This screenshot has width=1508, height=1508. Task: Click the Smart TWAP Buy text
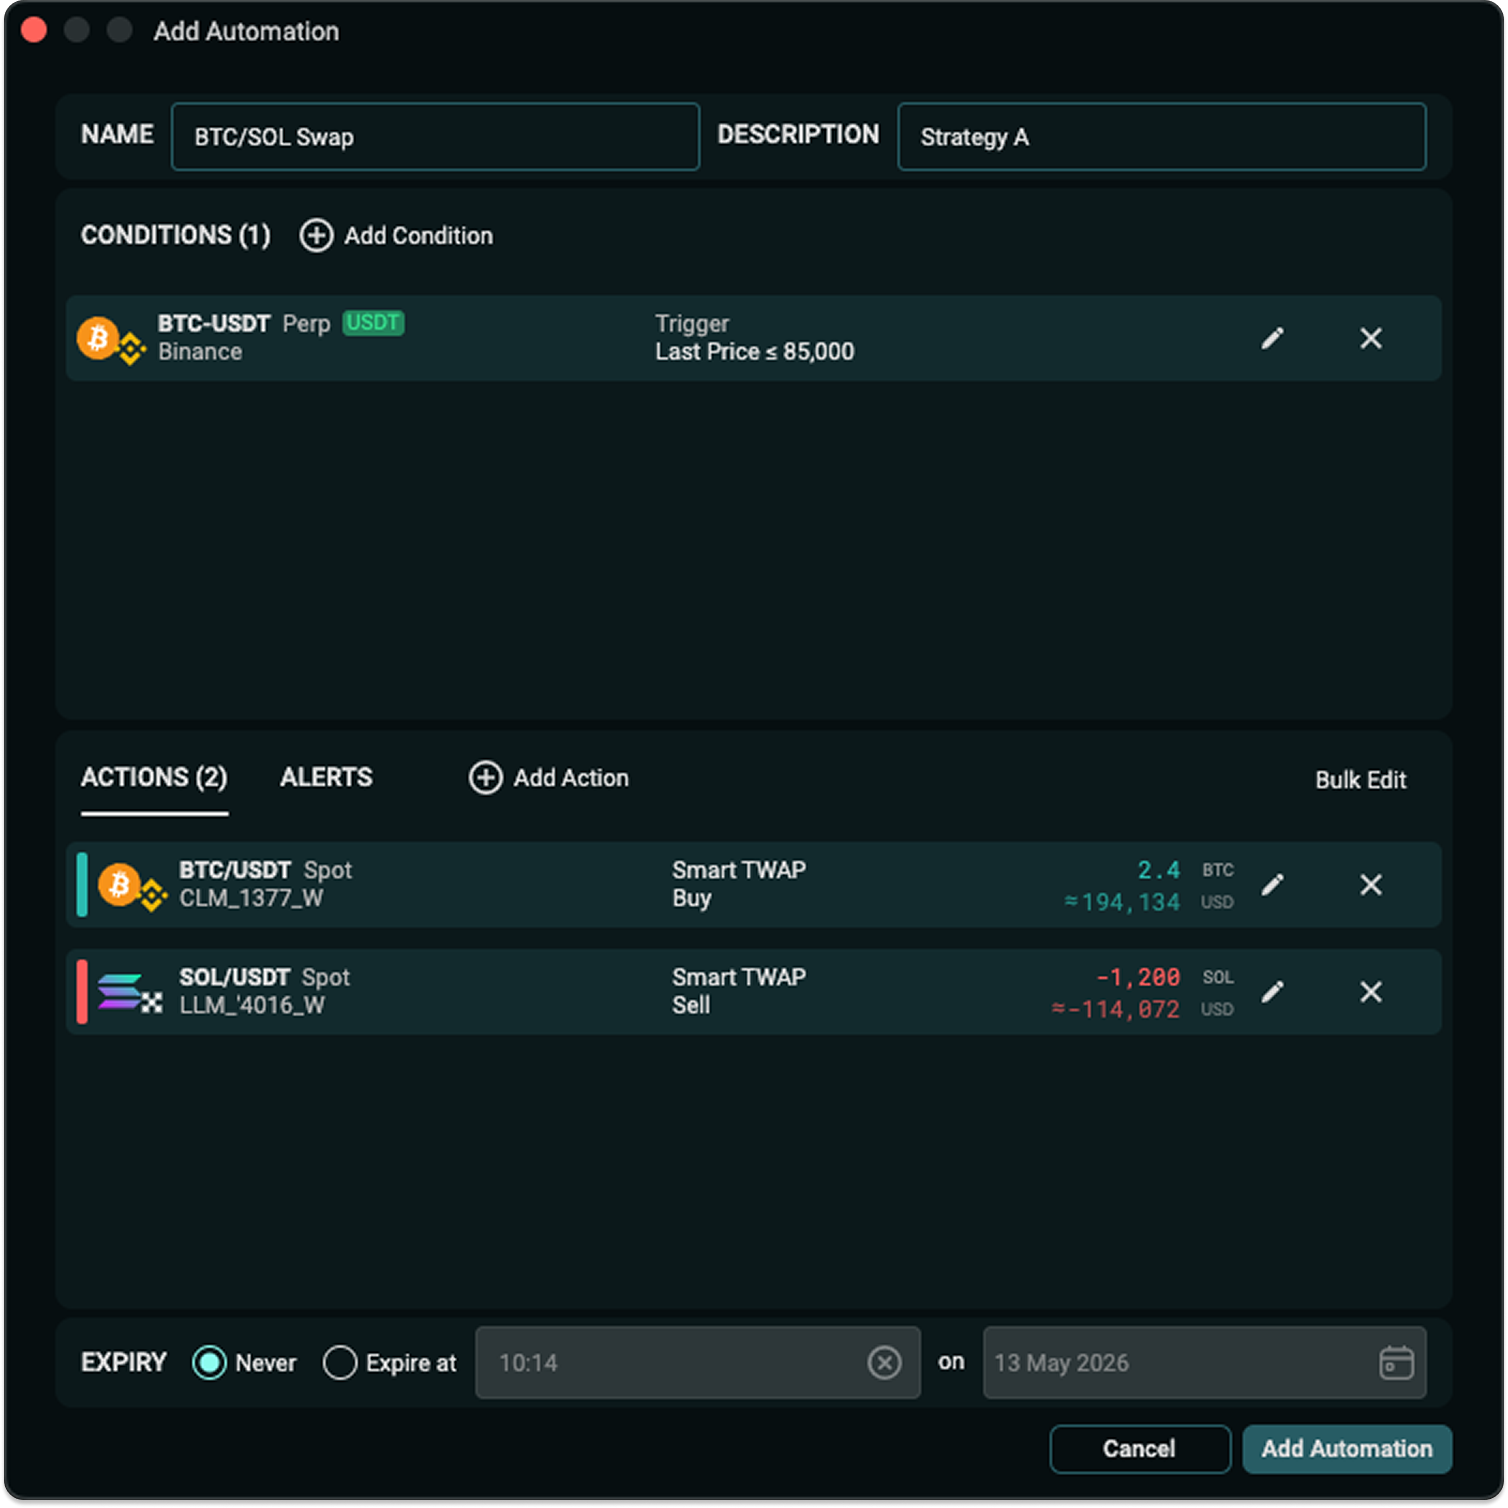click(739, 884)
